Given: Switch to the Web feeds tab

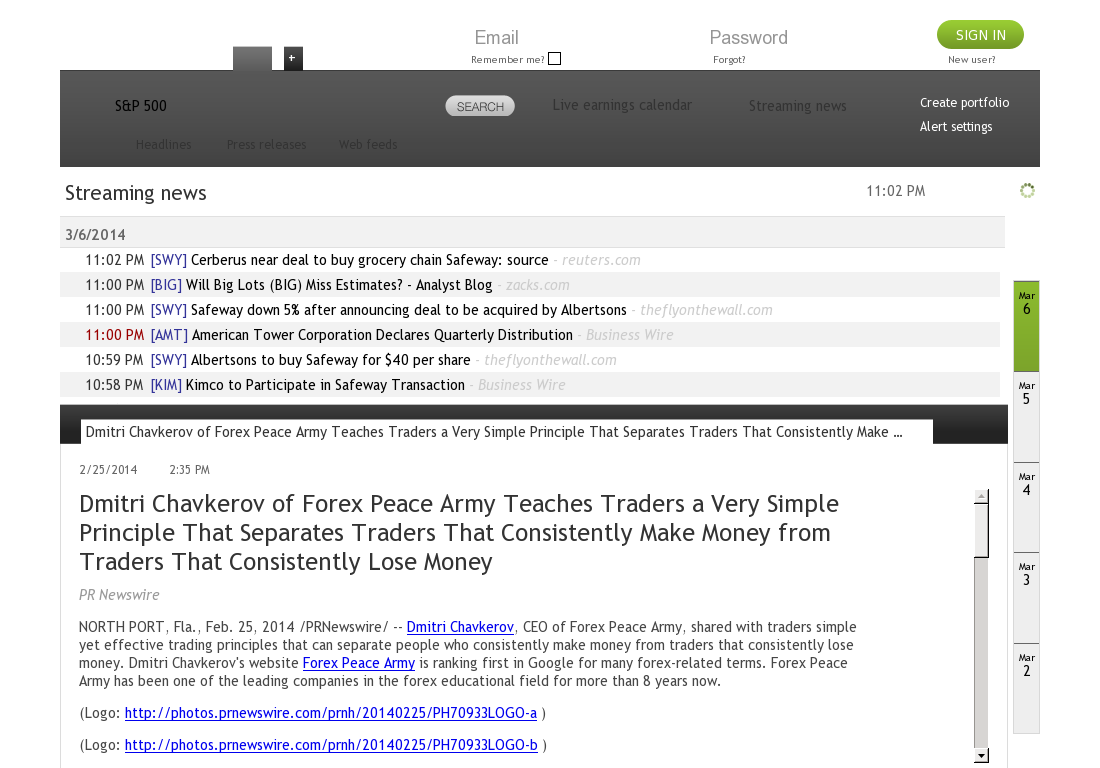Looking at the screenshot, I should pyautogui.click(x=368, y=144).
